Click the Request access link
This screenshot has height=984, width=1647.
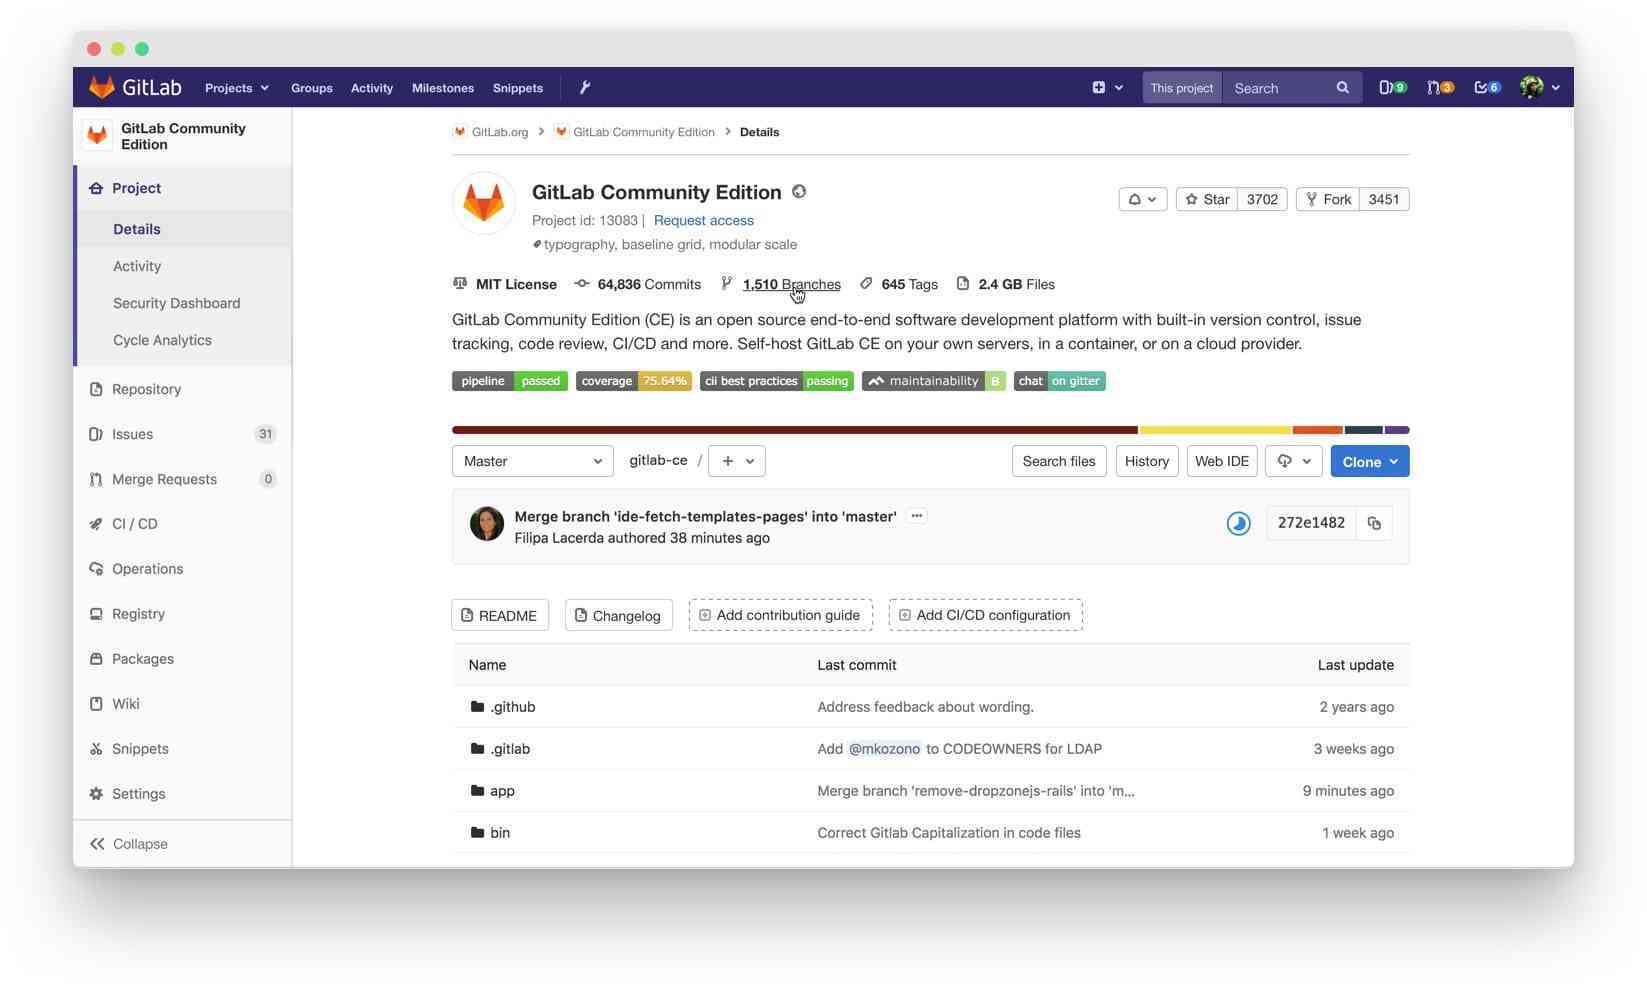click(x=703, y=220)
